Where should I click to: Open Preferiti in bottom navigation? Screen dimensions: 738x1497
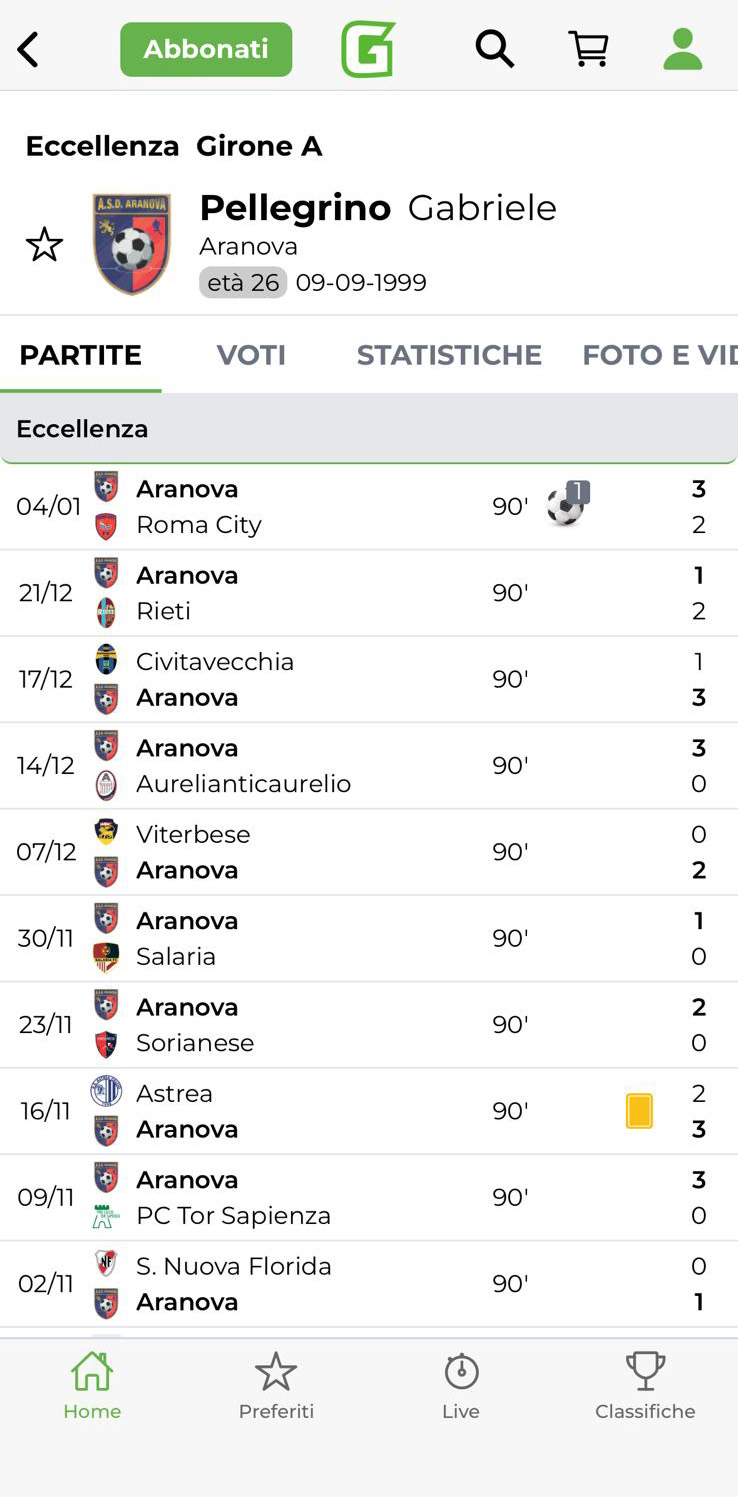276,1385
